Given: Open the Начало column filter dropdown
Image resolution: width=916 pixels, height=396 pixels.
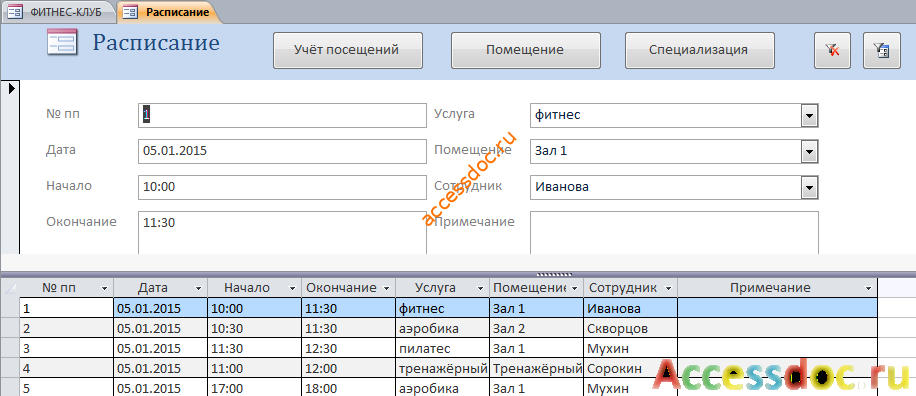Looking at the screenshot, I should pos(292,288).
